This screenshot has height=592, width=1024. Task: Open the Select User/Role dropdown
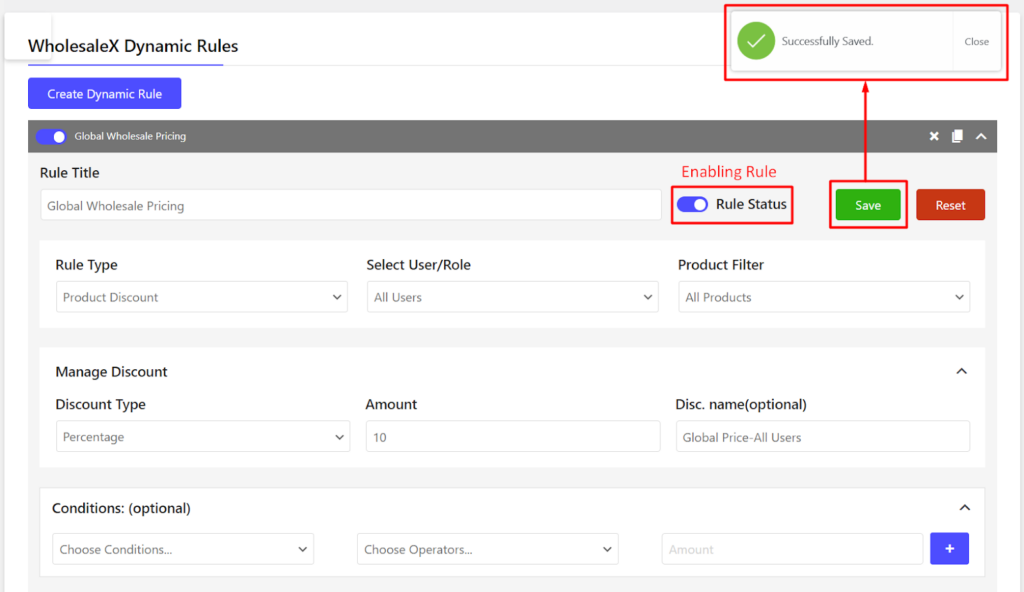(x=513, y=297)
